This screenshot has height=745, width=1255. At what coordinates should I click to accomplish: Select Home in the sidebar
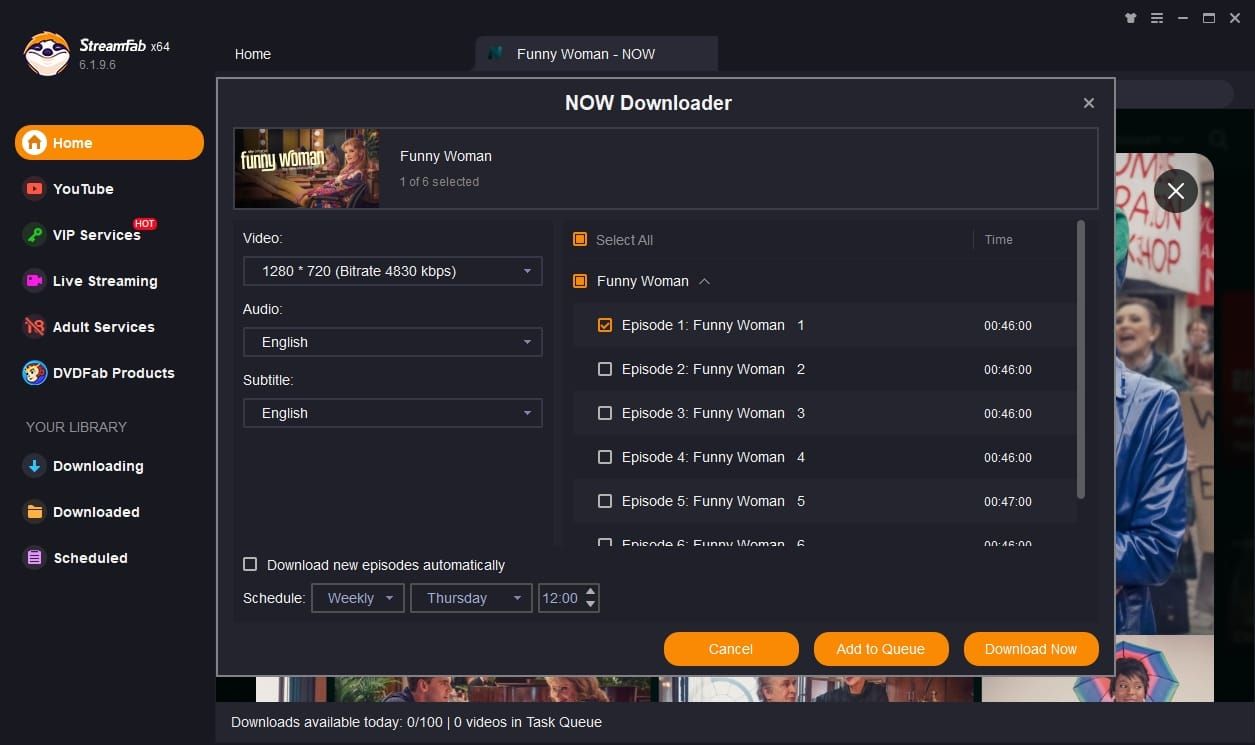[x=109, y=143]
